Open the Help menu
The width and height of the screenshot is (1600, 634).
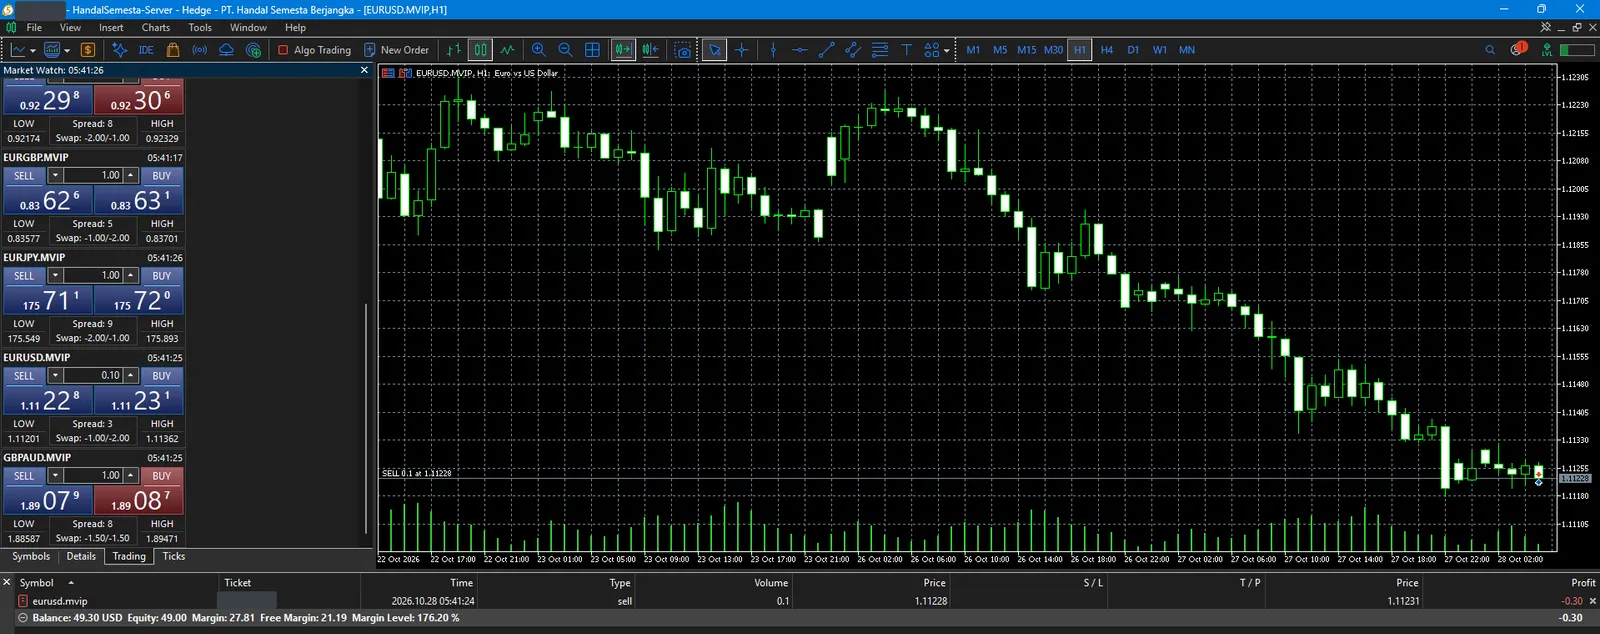click(x=295, y=28)
